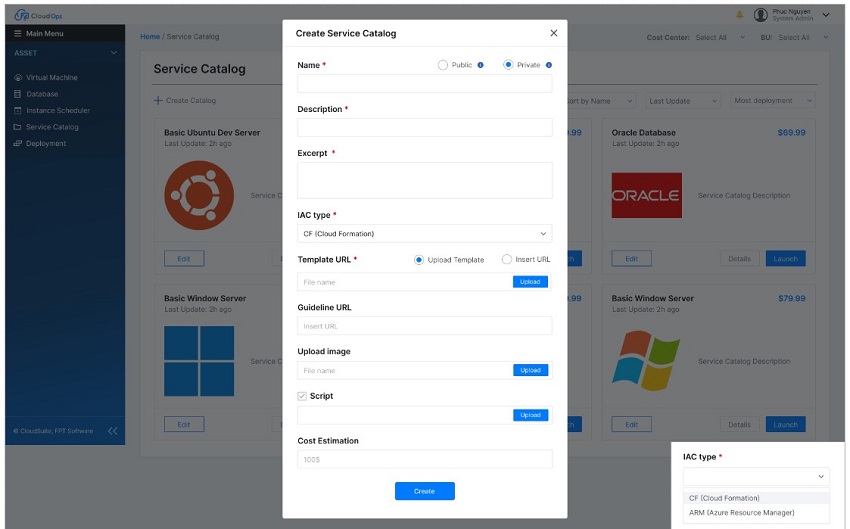Open the Cost Center Select All dropdown
This screenshot has height=529, width=850.
click(720, 37)
